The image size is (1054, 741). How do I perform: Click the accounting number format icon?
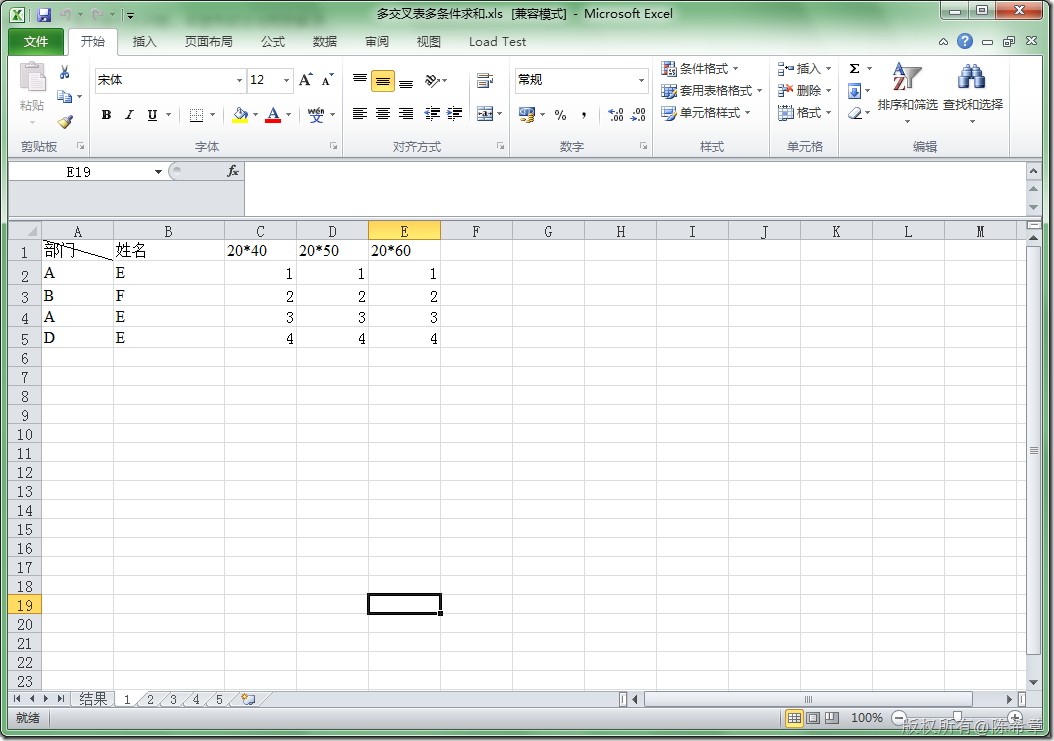(x=526, y=115)
